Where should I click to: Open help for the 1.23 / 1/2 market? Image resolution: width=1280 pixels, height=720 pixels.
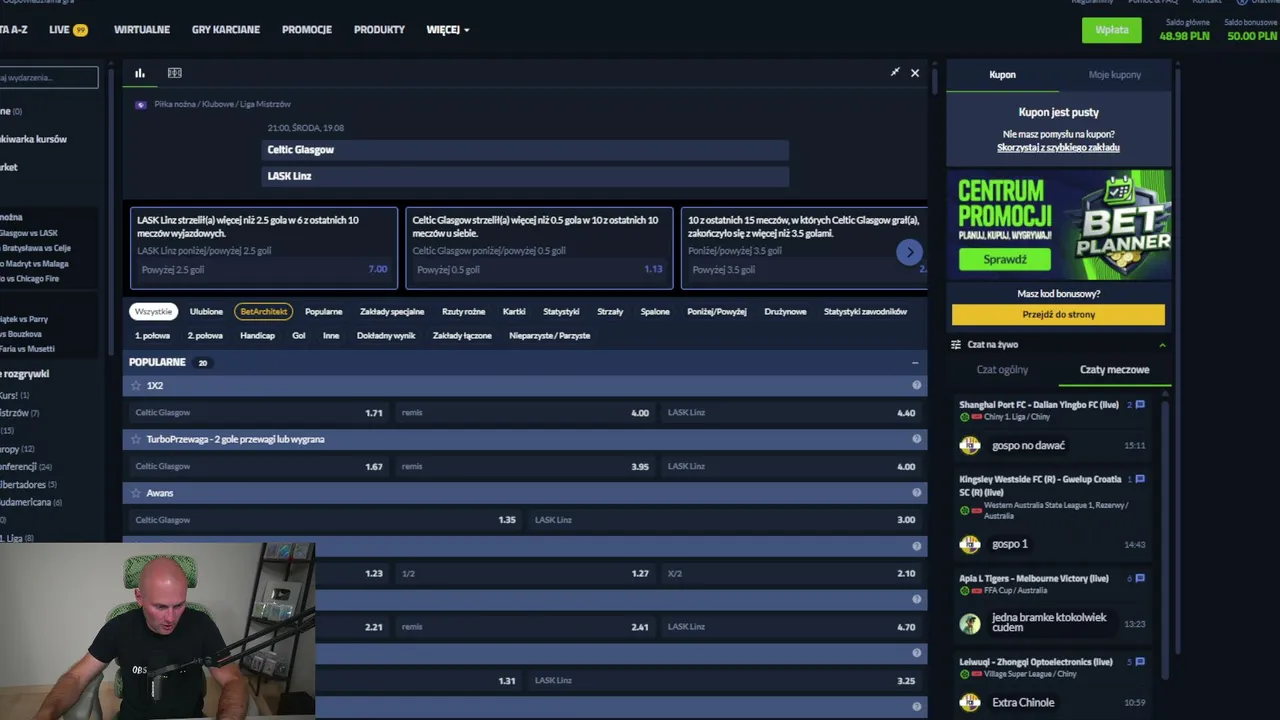(x=916, y=546)
